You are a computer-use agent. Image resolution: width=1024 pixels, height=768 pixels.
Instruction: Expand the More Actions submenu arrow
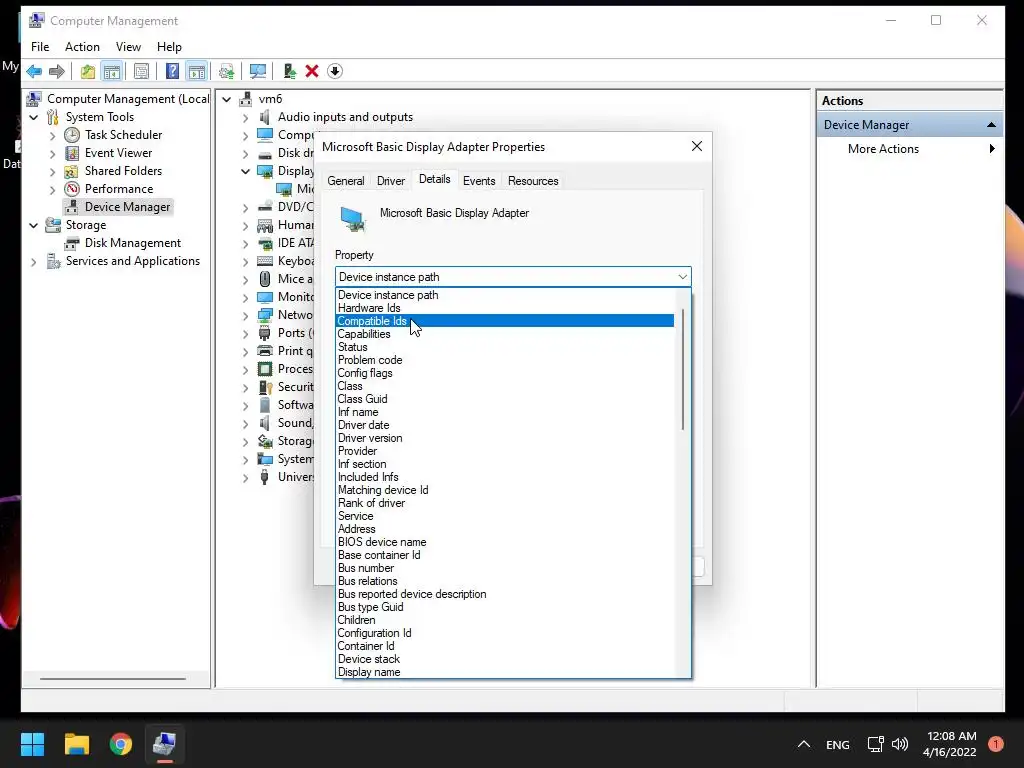pos(992,149)
